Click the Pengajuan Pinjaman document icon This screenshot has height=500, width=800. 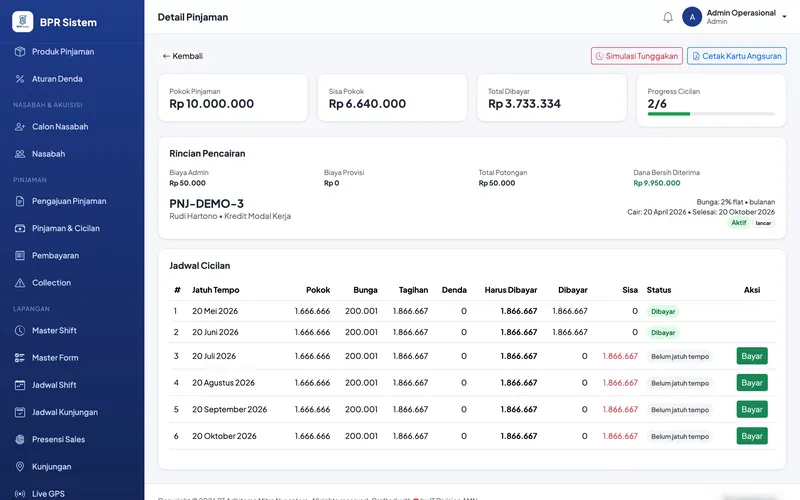click(x=20, y=201)
